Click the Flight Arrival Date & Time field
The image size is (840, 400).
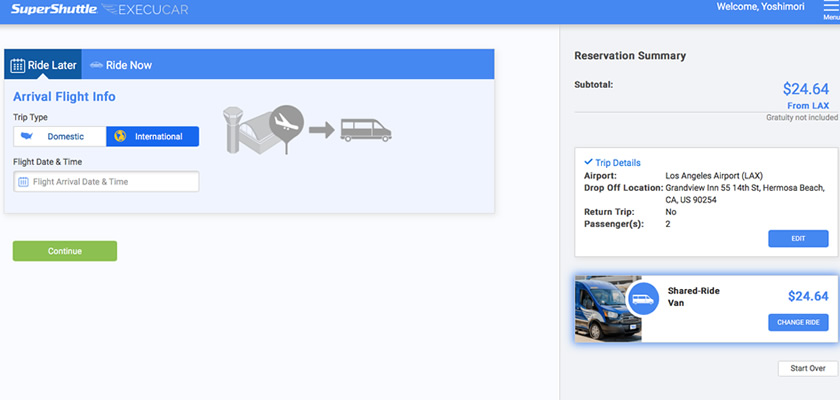pos(112,182)
